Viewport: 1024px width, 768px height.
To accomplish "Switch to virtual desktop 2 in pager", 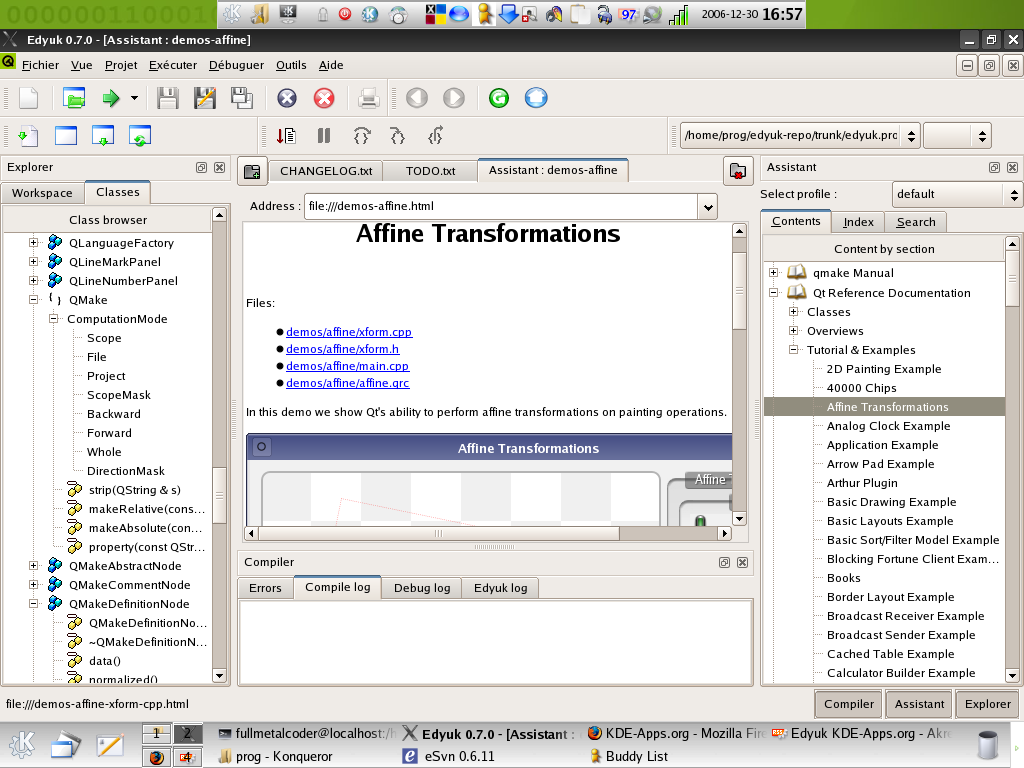I will [x=187, y=734].
